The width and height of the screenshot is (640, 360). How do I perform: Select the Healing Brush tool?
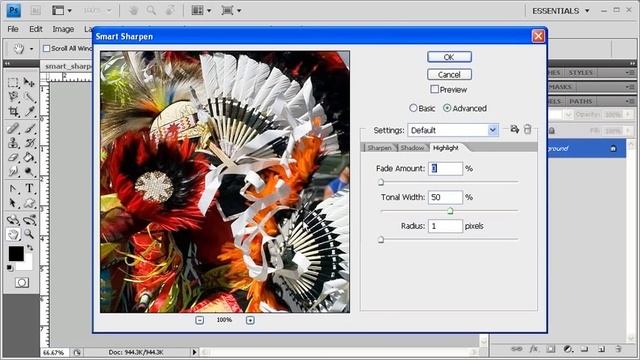click(x=13, y=129)
